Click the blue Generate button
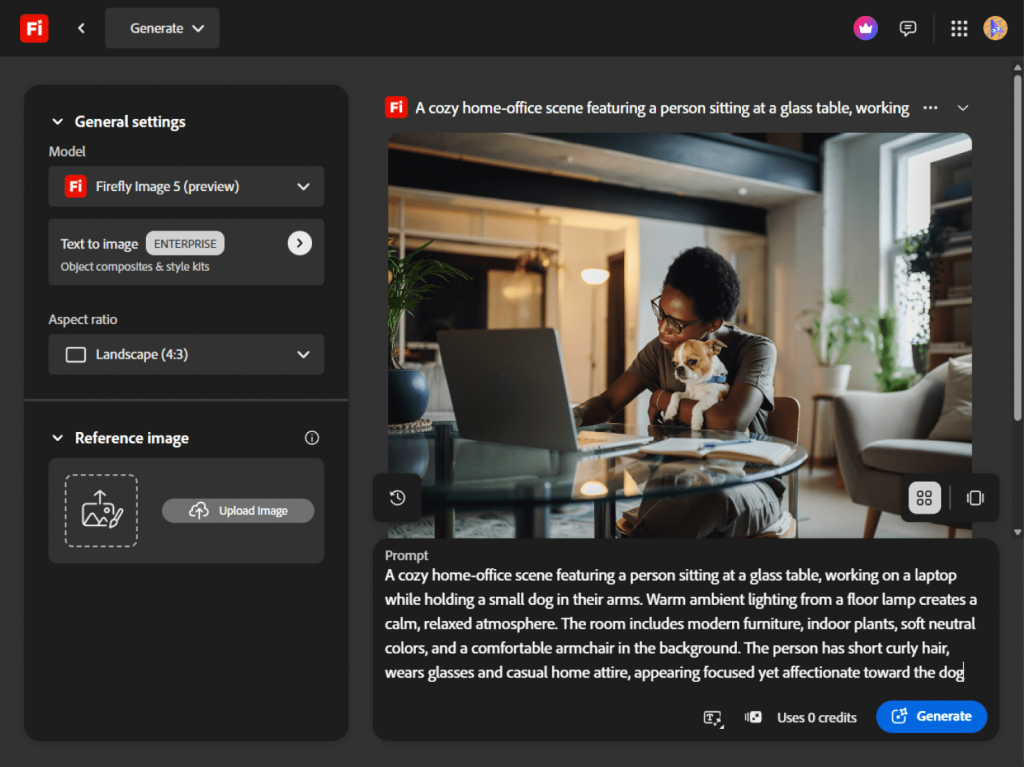 tap(931, 716)
